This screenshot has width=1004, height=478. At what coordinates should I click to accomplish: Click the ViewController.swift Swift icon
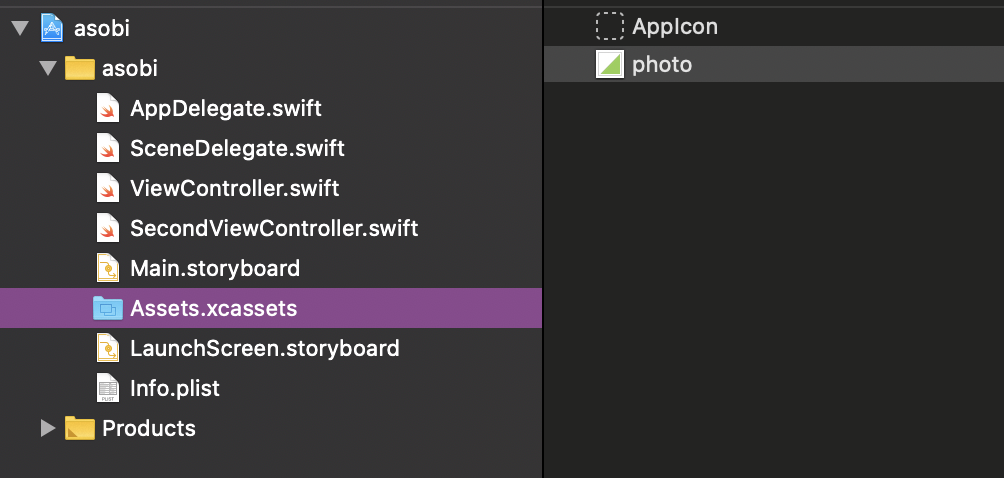pos(108,188)
